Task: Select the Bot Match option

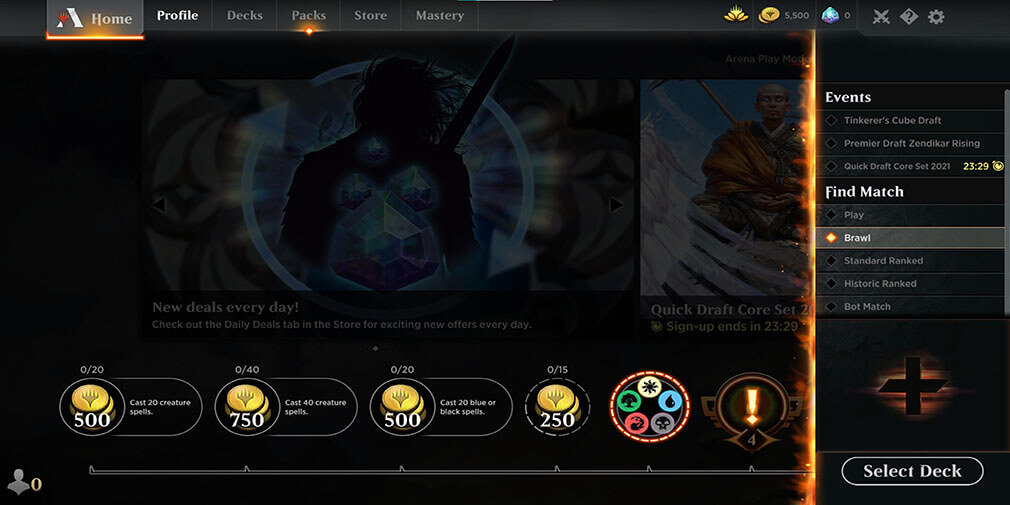Action: click(910, 307)
